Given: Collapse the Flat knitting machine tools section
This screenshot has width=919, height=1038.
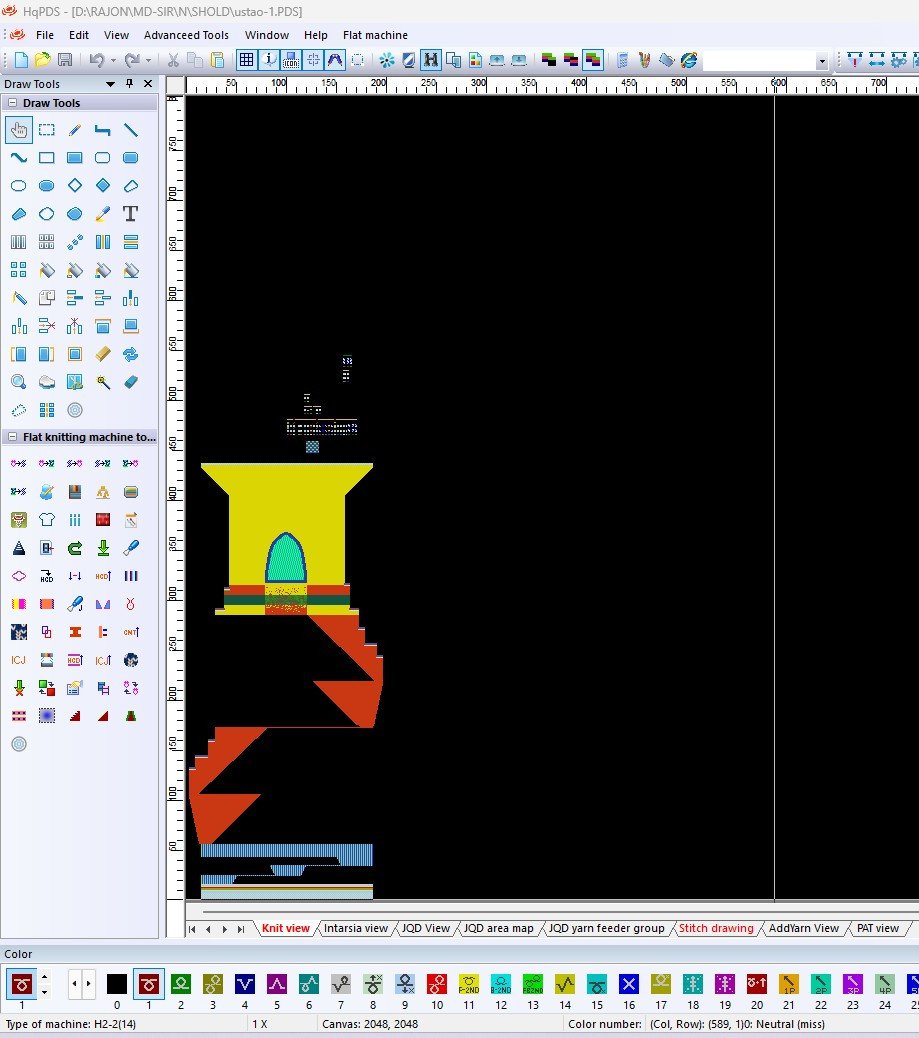Looking at the screenshot, I should click(12, 437).
